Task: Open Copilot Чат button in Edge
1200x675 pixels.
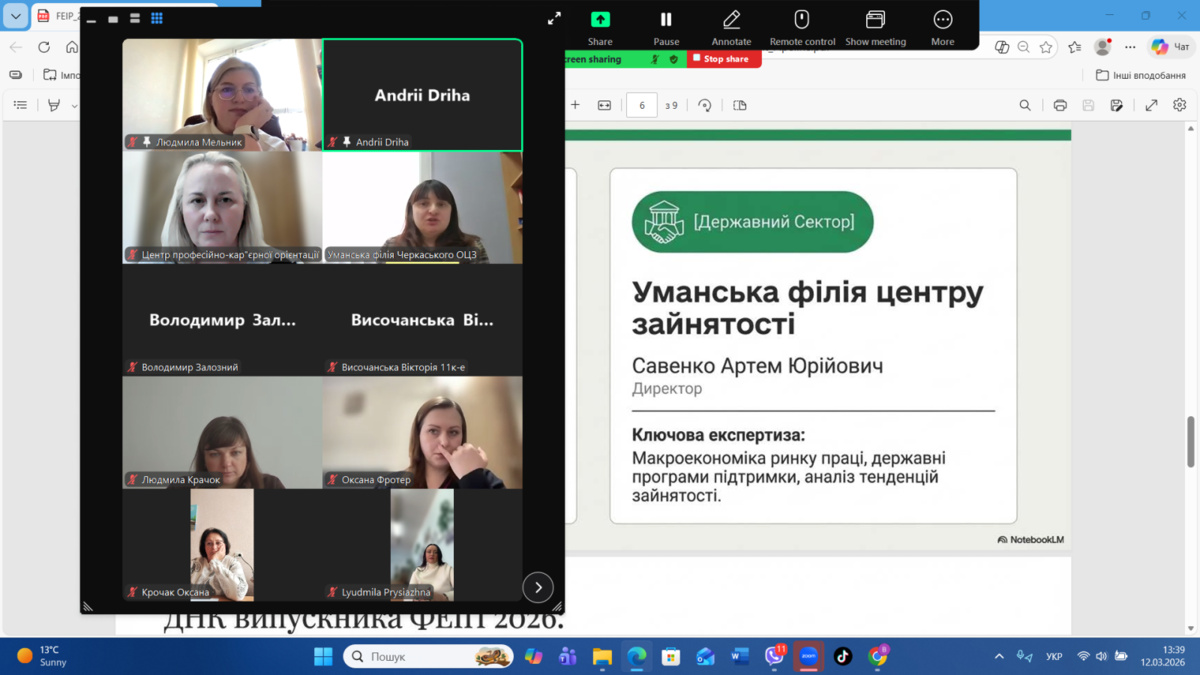Action: [x=1170, y=47]
